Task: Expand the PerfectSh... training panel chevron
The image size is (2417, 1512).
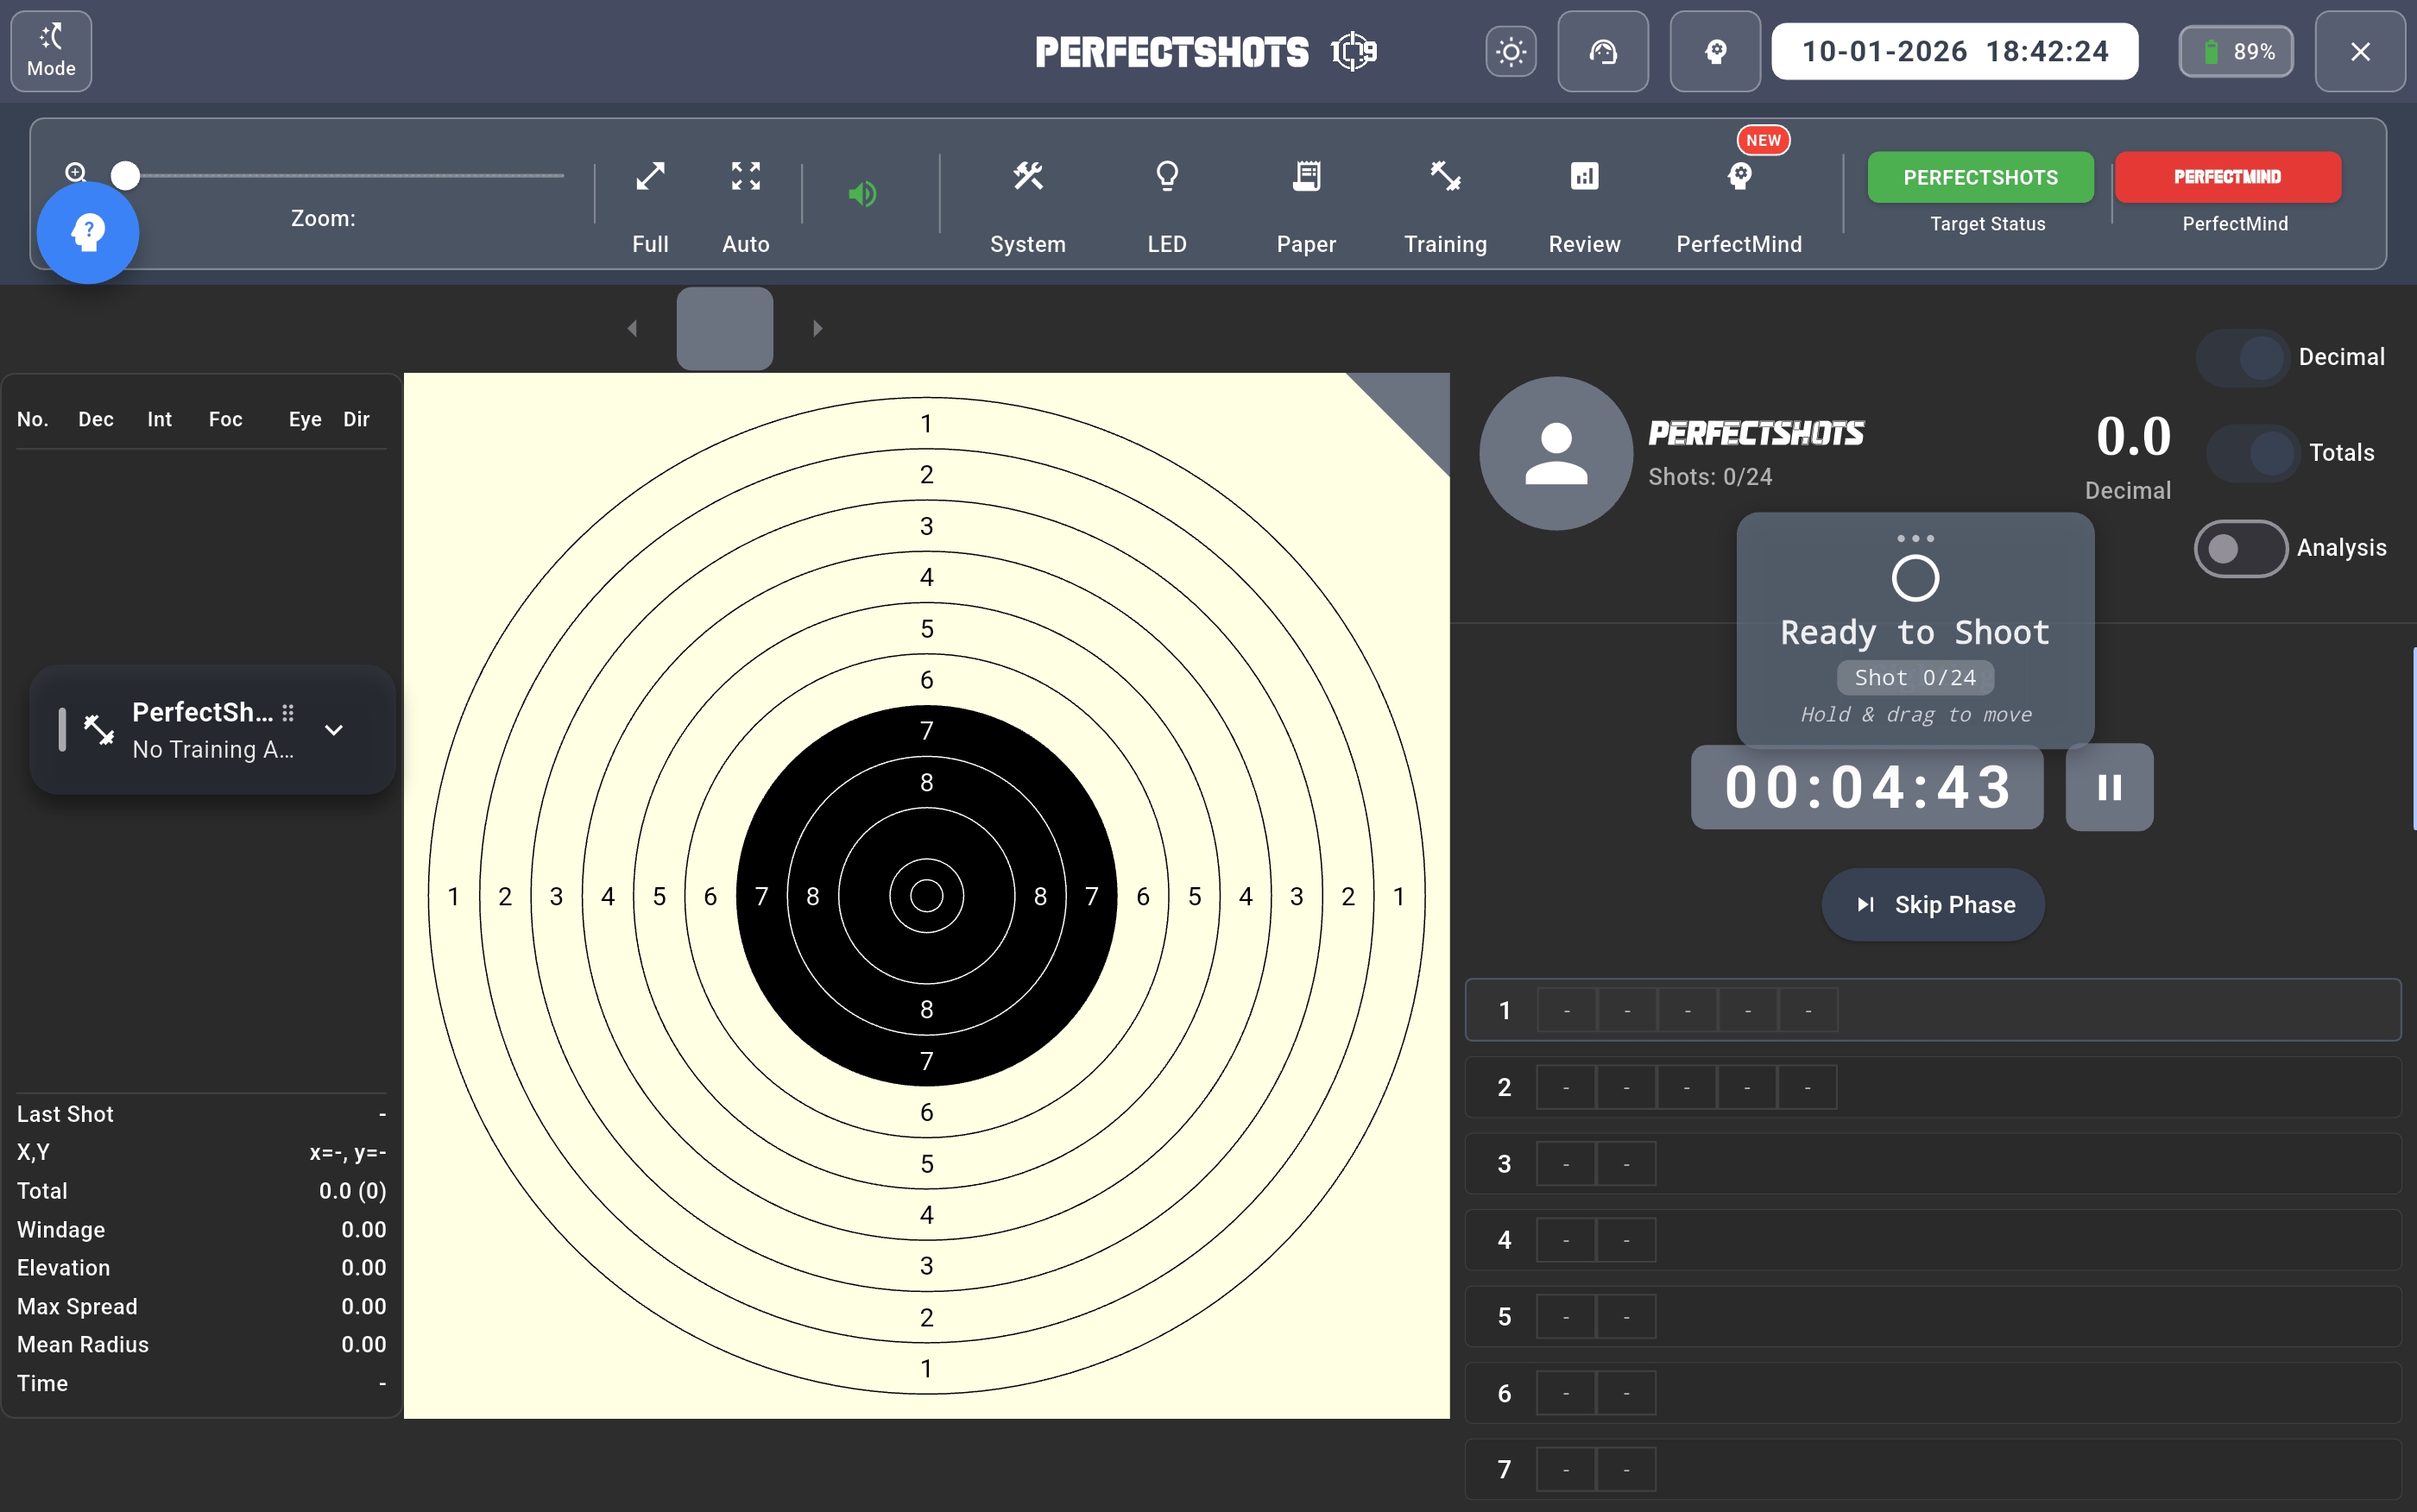Action: click(x=334, y=730)
